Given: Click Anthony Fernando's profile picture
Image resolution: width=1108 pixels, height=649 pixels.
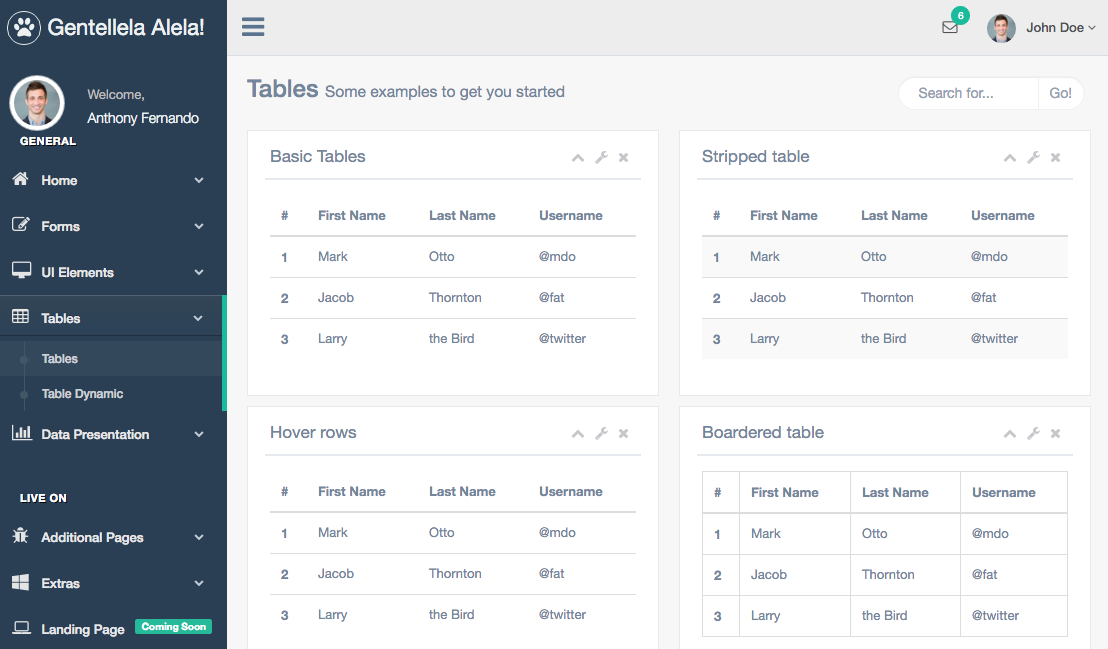Looking at the screenshot, I should (x=38, y=103).
